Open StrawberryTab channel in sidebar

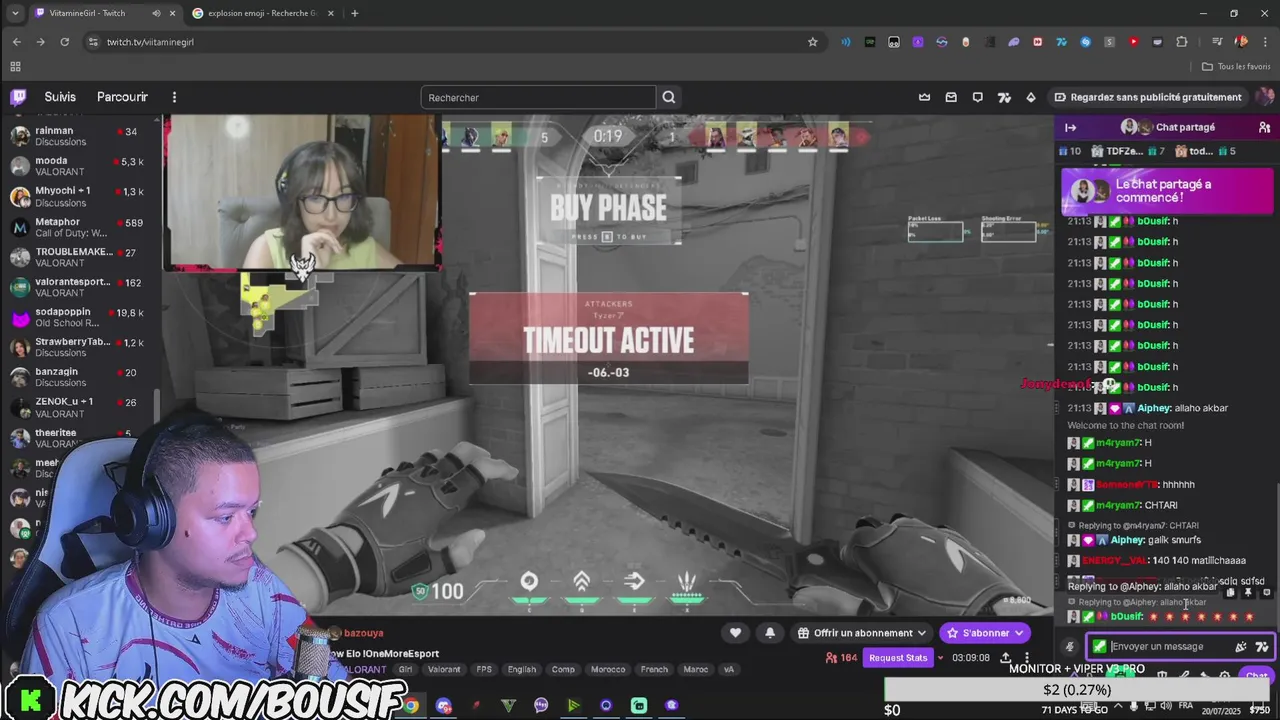78,347
